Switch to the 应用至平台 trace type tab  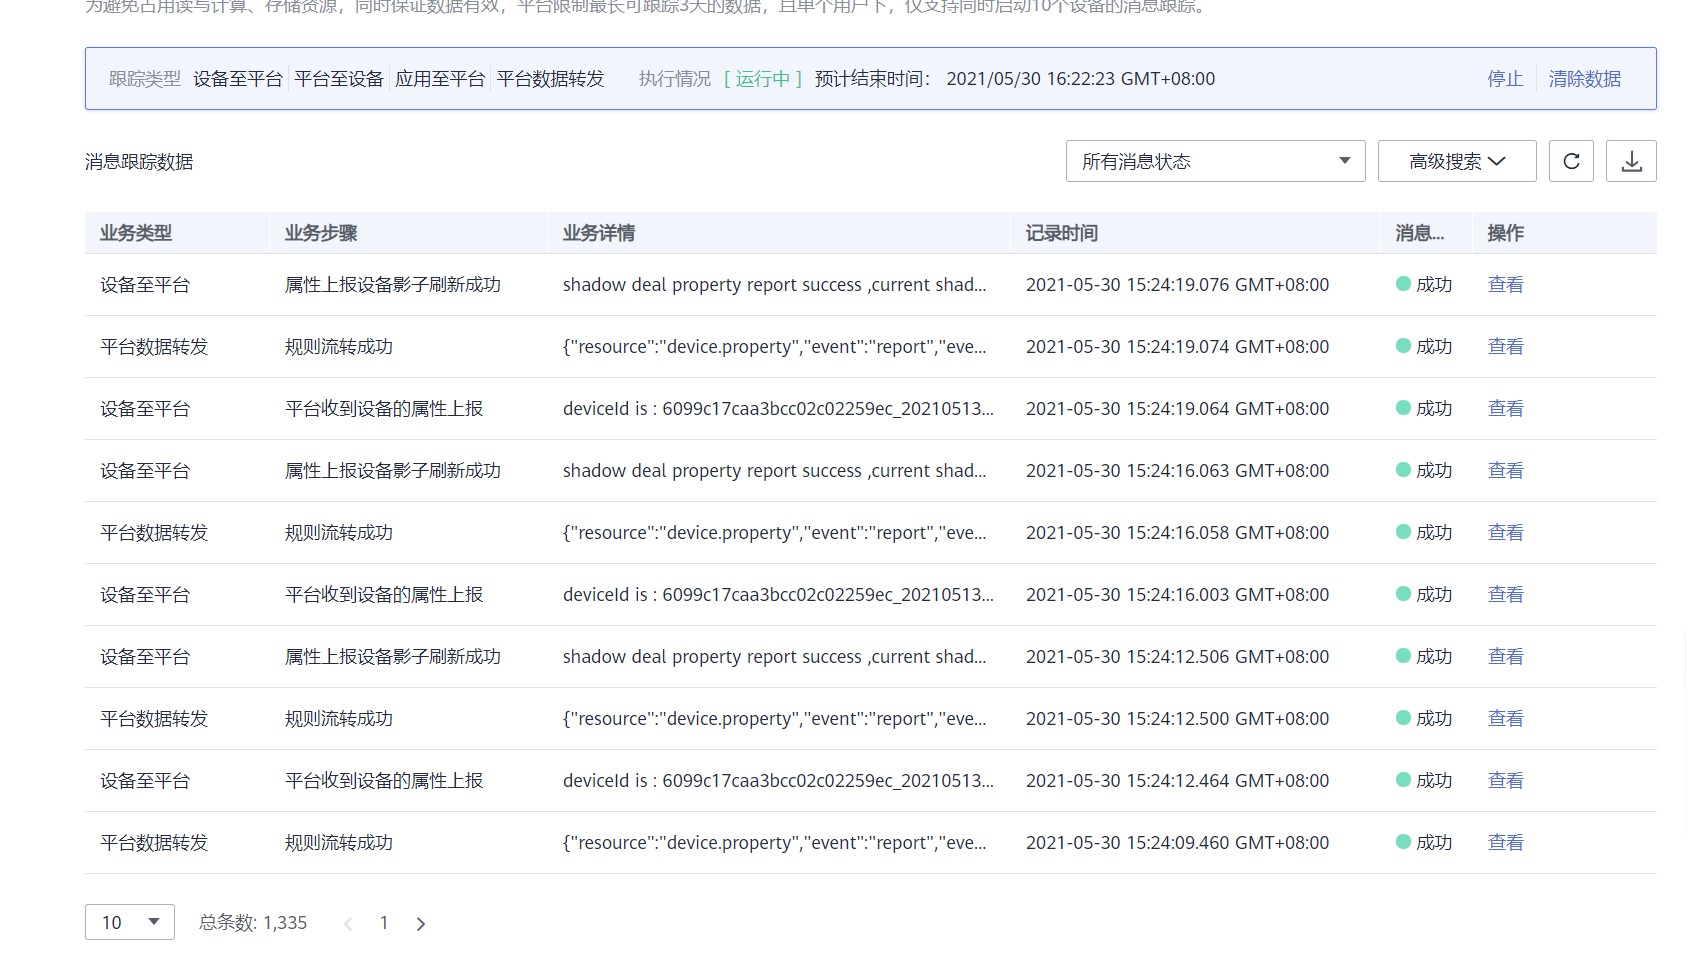(440, 78)
